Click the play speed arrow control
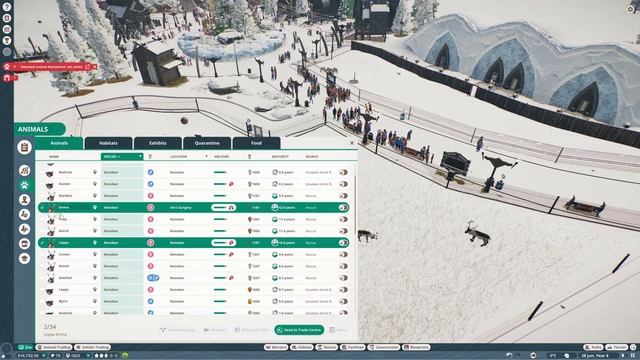Viewport: 640px width, 360px height. 623,356
